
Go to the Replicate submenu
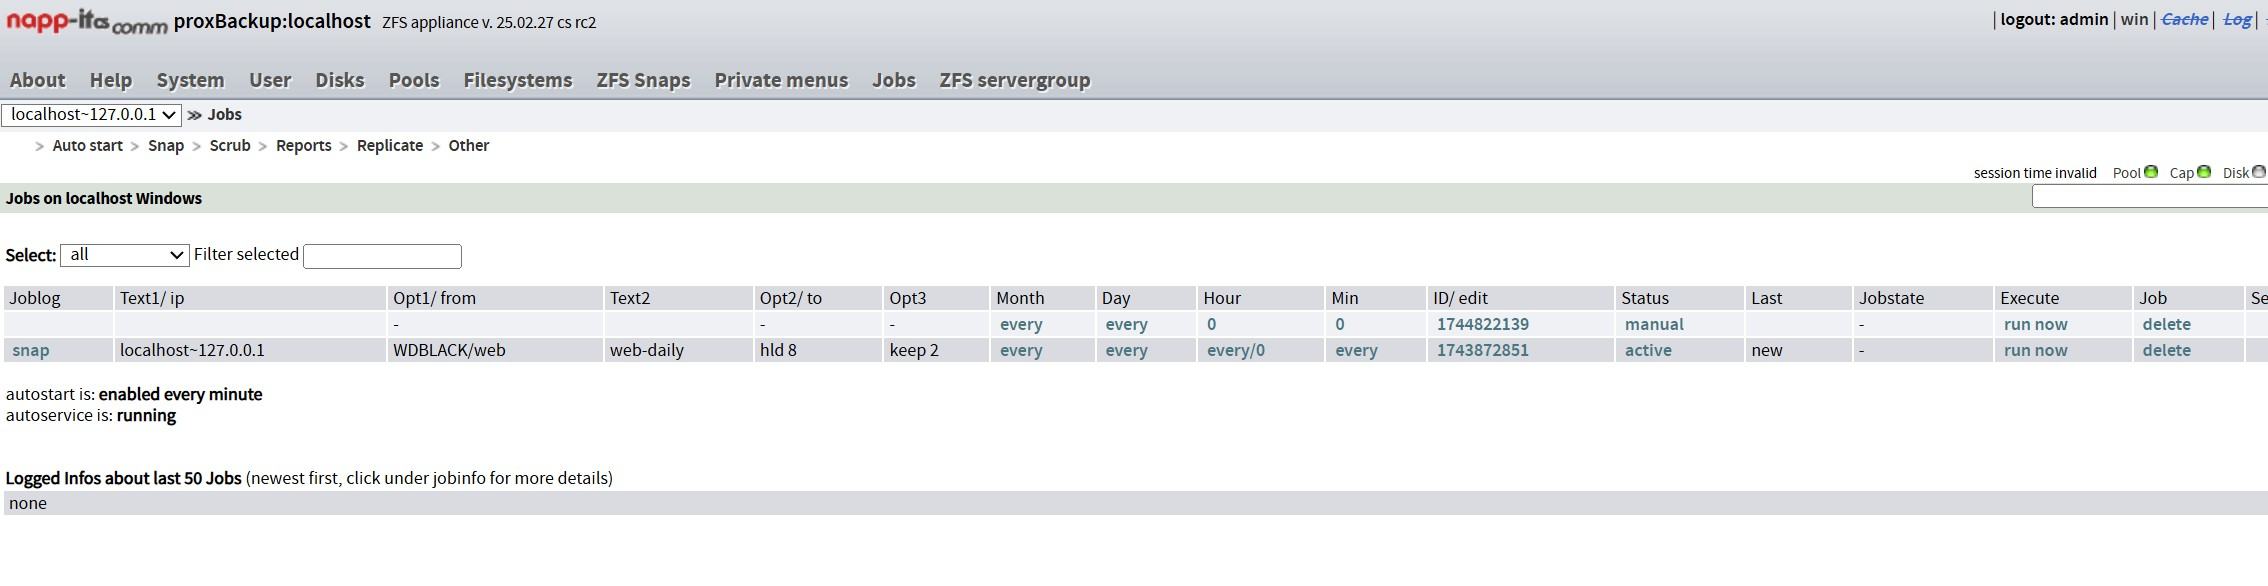[x=390, y=146]
